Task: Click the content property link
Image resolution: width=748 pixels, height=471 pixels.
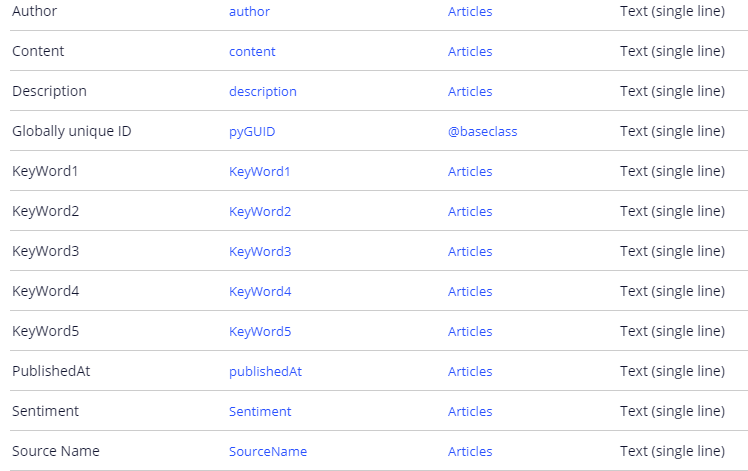Action: [252, 51]
